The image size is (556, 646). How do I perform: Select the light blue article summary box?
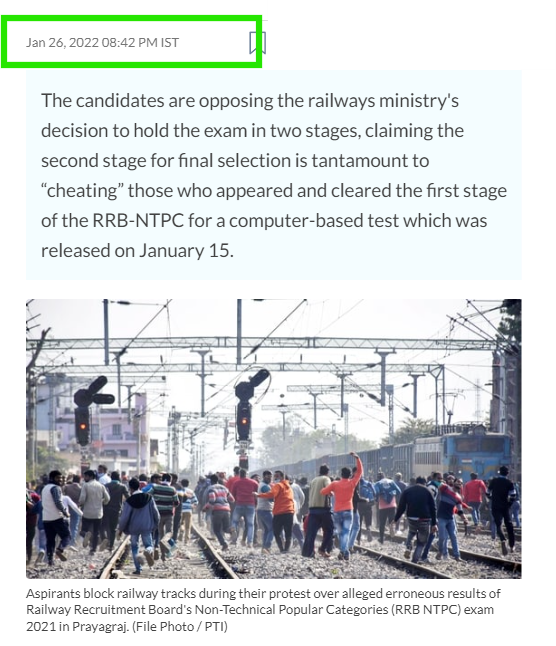(x=273, y=175)
